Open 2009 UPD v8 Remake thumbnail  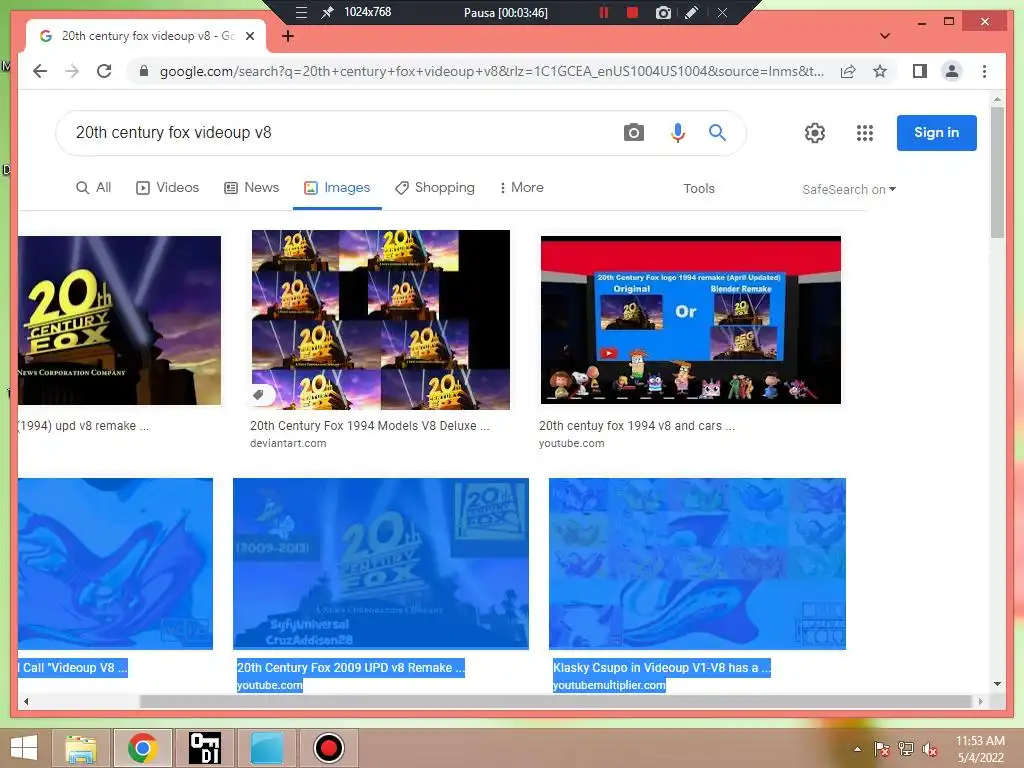(381, 564)
